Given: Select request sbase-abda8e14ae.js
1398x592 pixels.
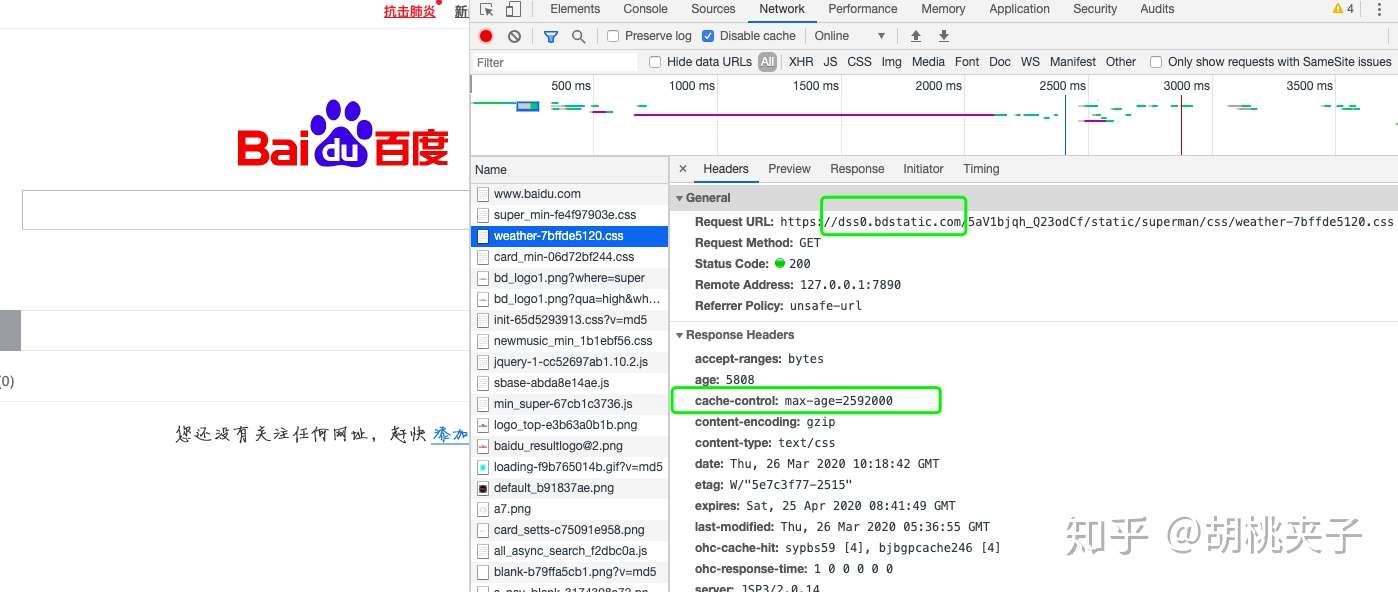Looking at the screenshot, I should coord(569,383).
